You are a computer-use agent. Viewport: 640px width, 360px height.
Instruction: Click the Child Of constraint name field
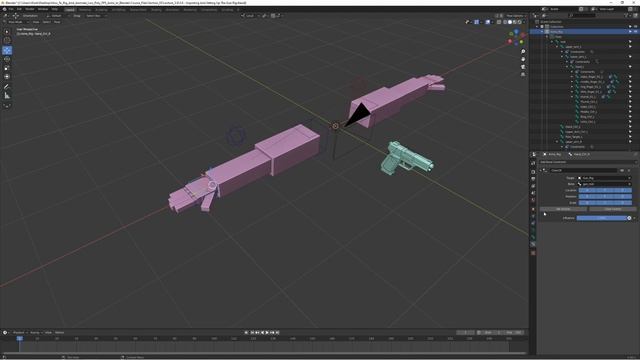[x=583, y=170]
